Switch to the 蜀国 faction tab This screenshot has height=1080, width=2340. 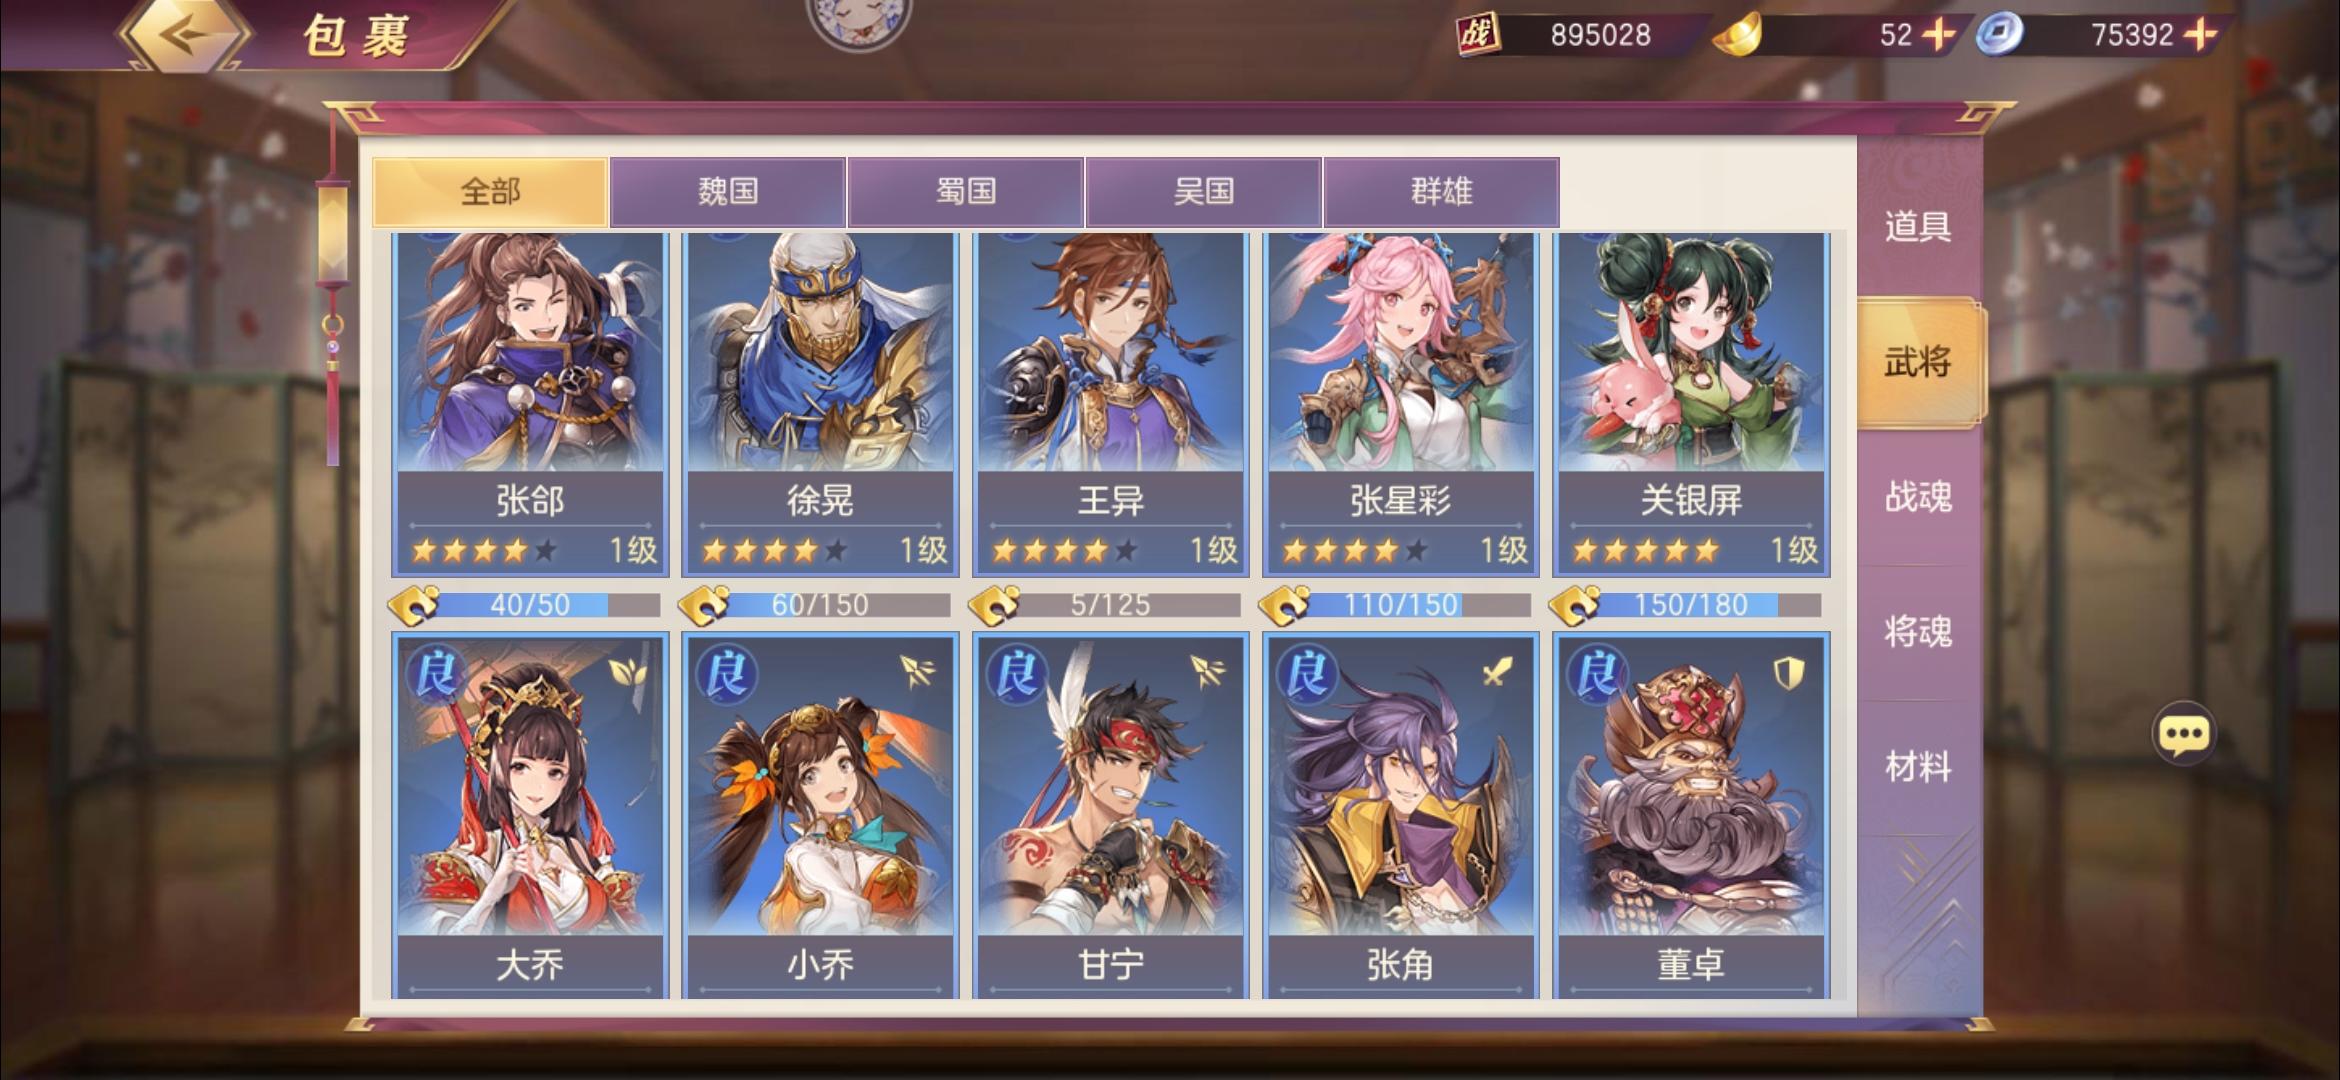click(966, 192)
